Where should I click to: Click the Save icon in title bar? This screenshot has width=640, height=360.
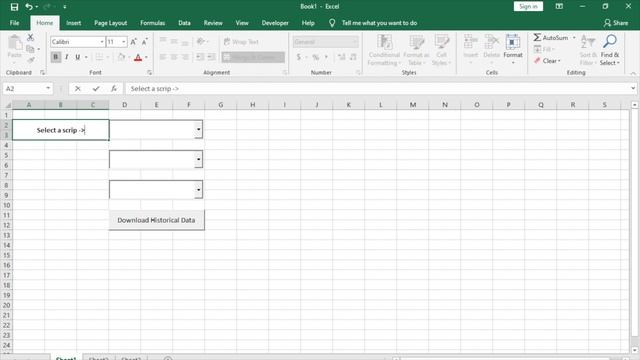click(x=14, y=7)
